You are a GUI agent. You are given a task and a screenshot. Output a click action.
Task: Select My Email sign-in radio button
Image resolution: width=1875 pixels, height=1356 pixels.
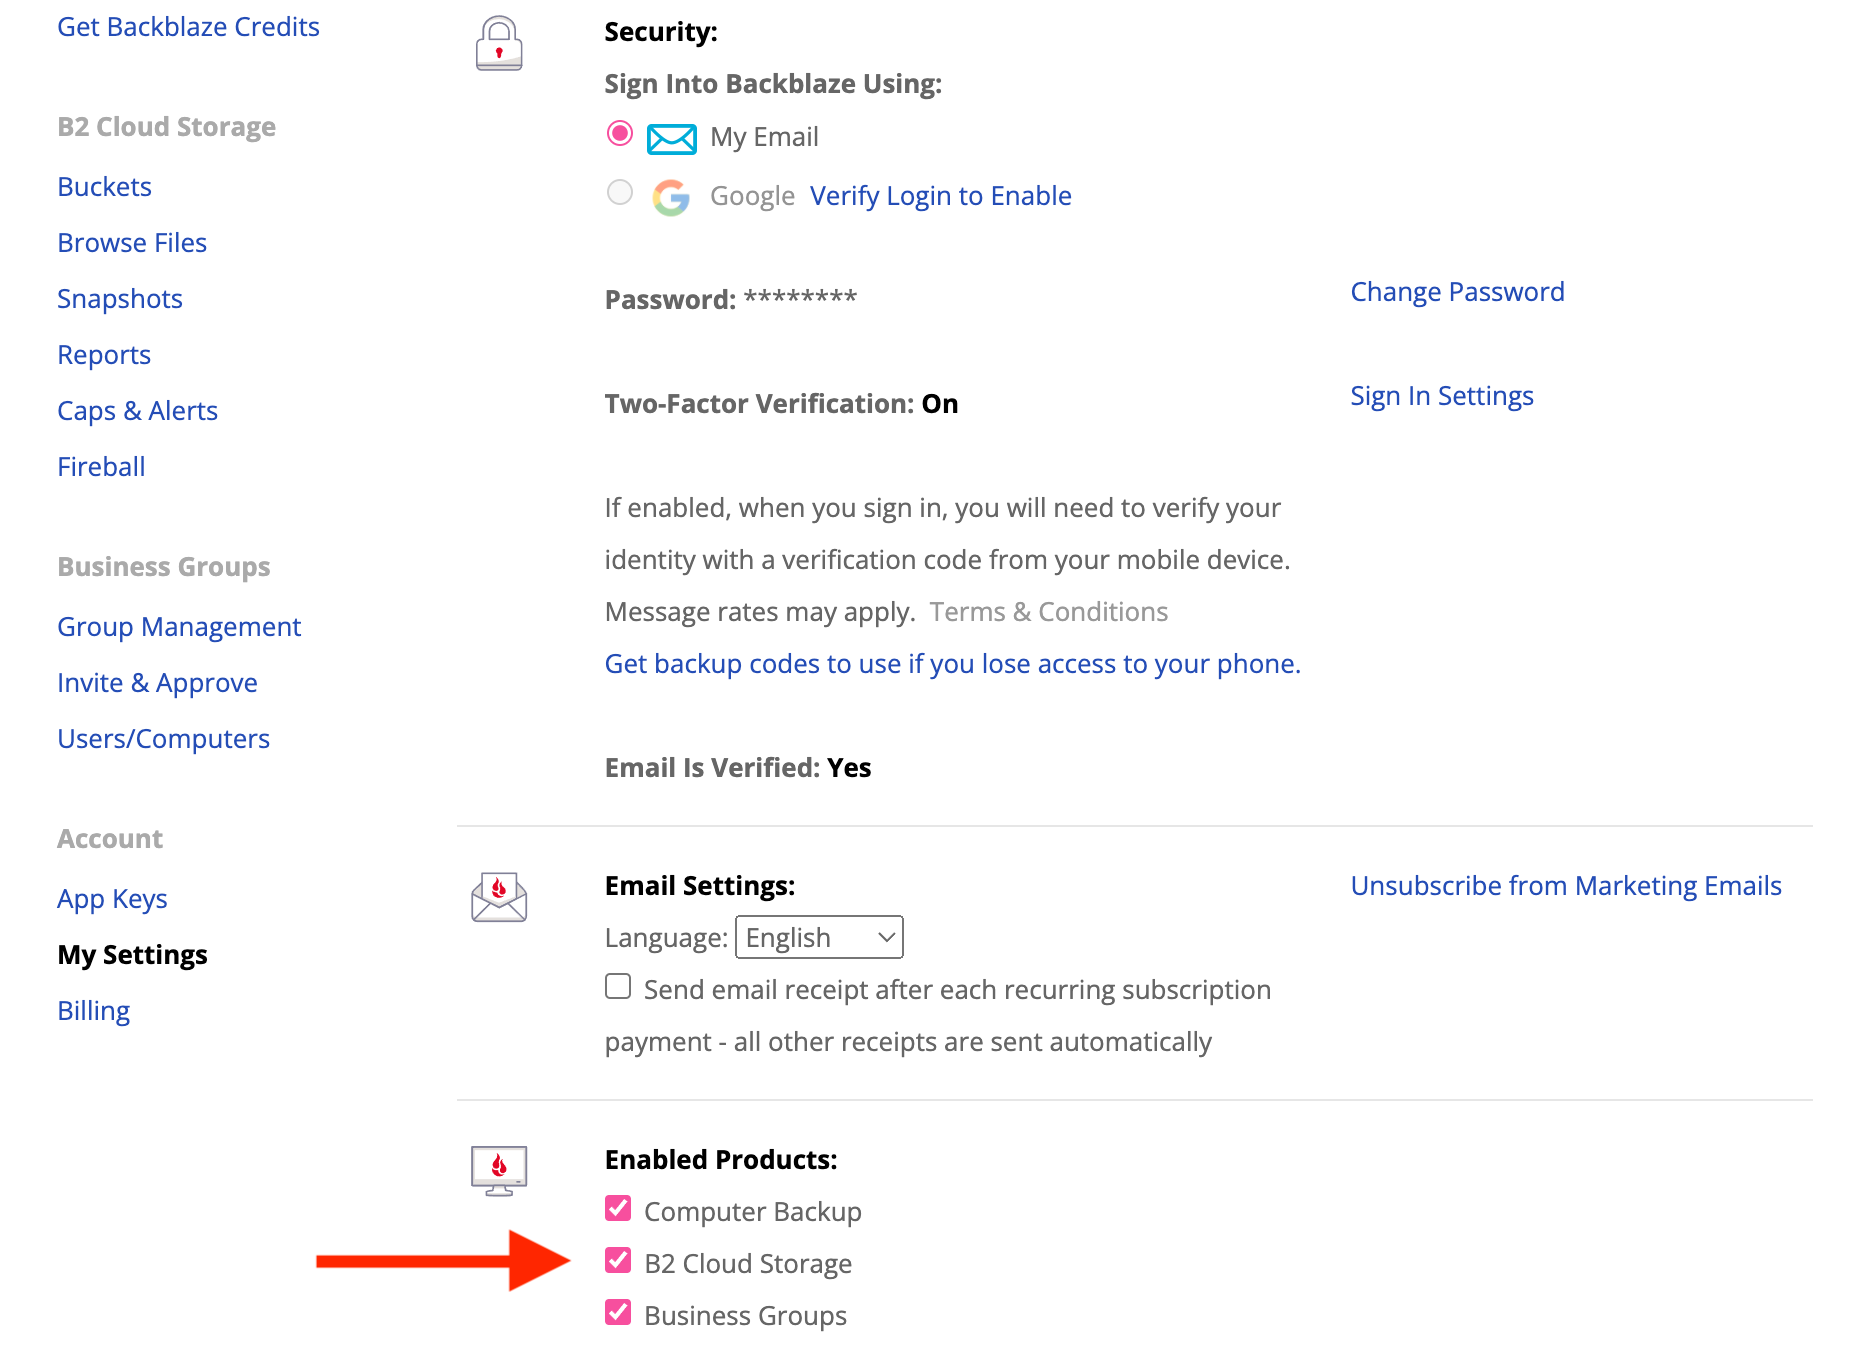click(620, 134)
